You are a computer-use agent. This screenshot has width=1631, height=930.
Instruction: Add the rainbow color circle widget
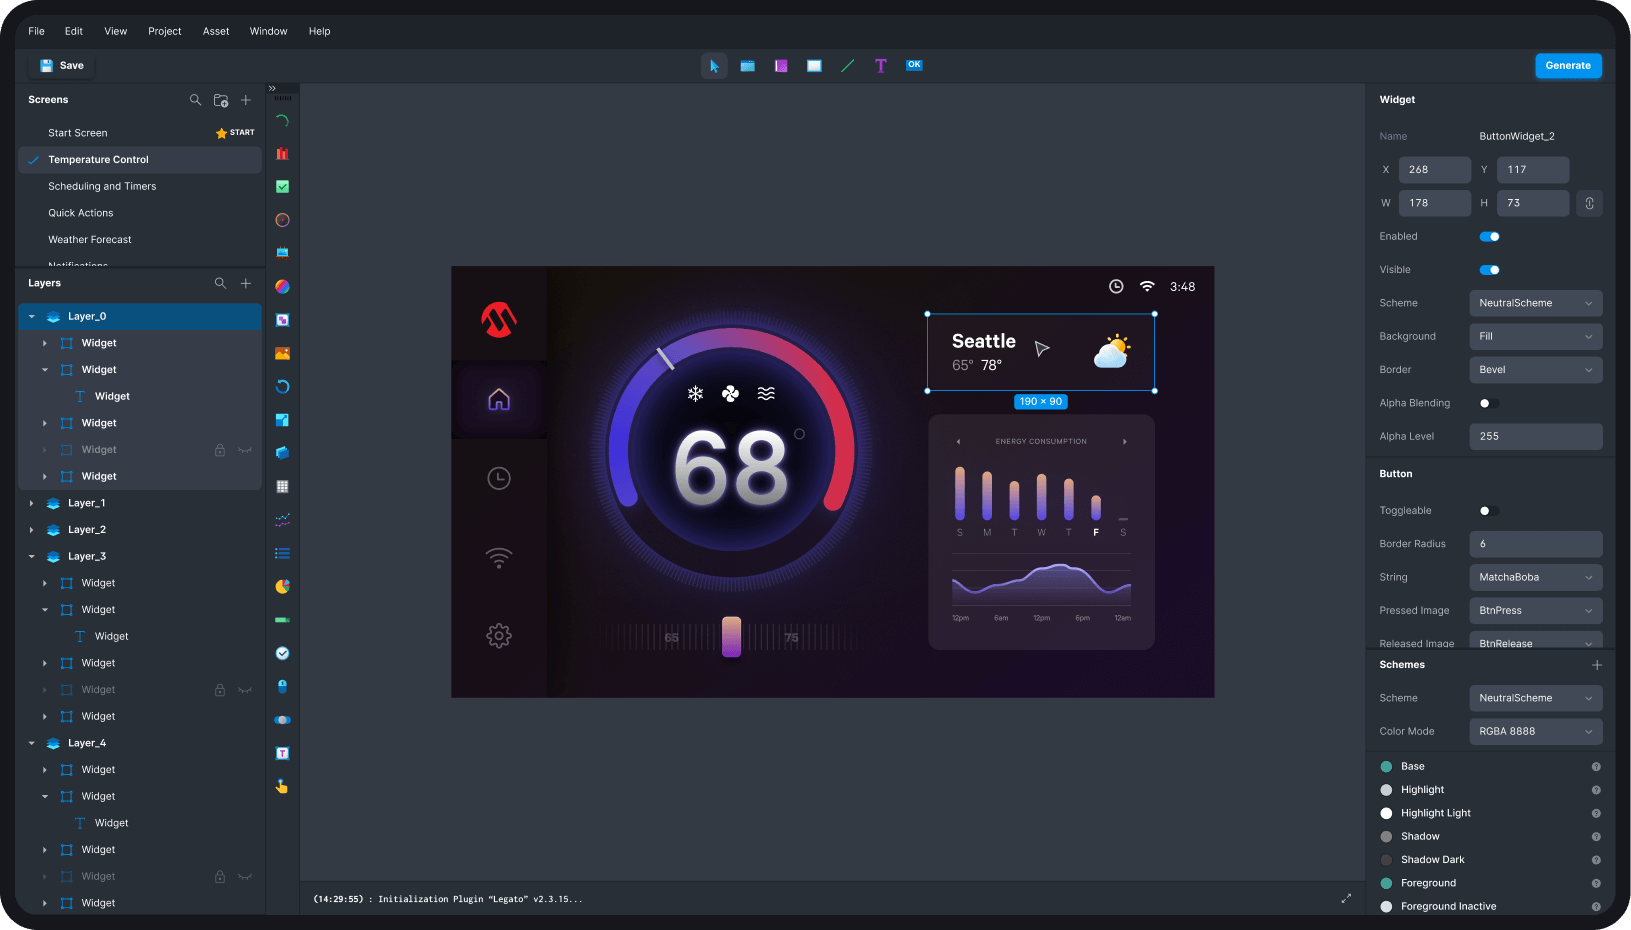pyautogui.click(x=283, y=287)
